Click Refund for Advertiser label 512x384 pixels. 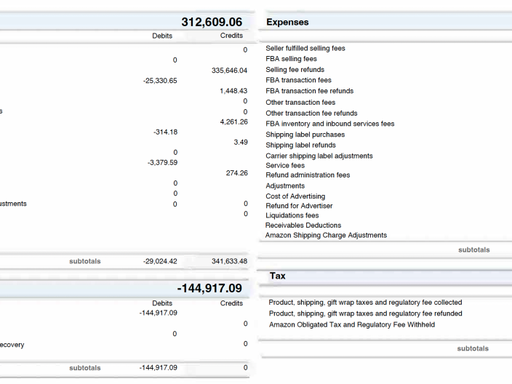coord(299,206)
